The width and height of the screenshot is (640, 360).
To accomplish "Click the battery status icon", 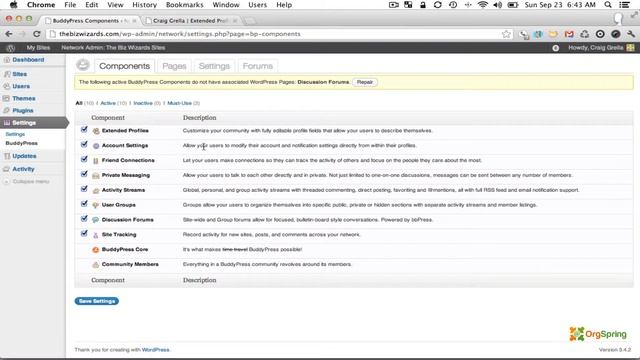I will tap(513, 5).
